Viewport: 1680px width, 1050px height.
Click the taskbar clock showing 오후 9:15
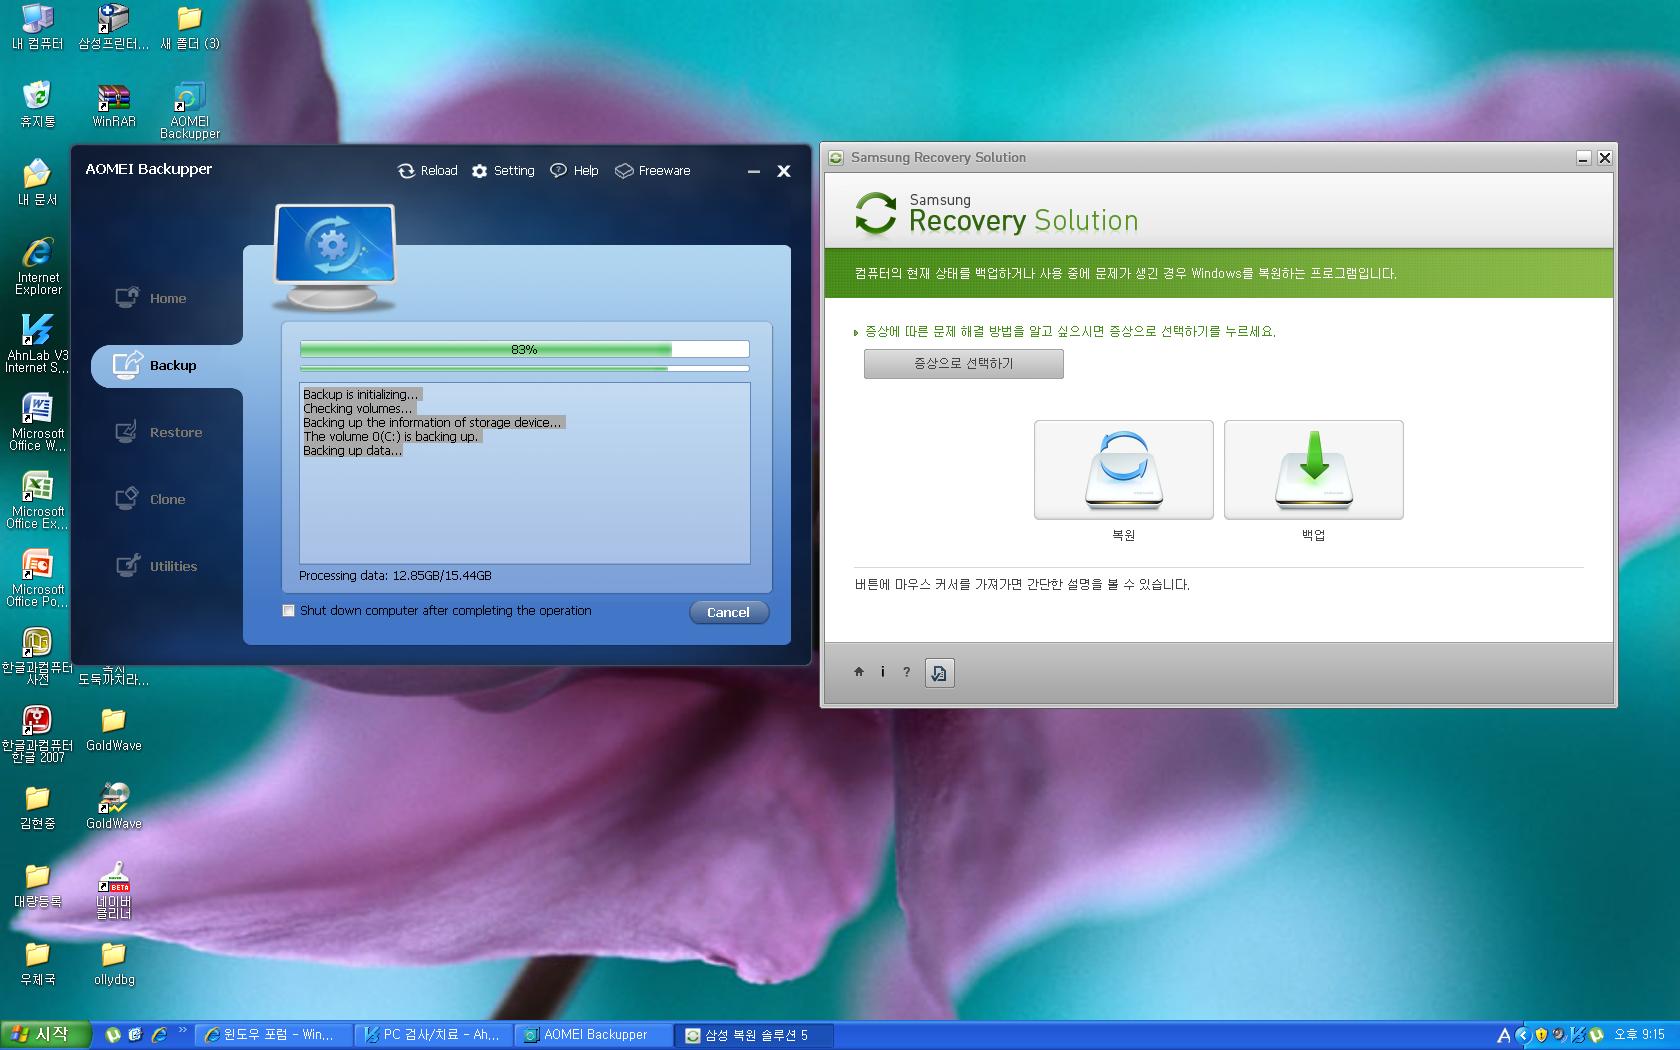[x=1640, y=1035]
